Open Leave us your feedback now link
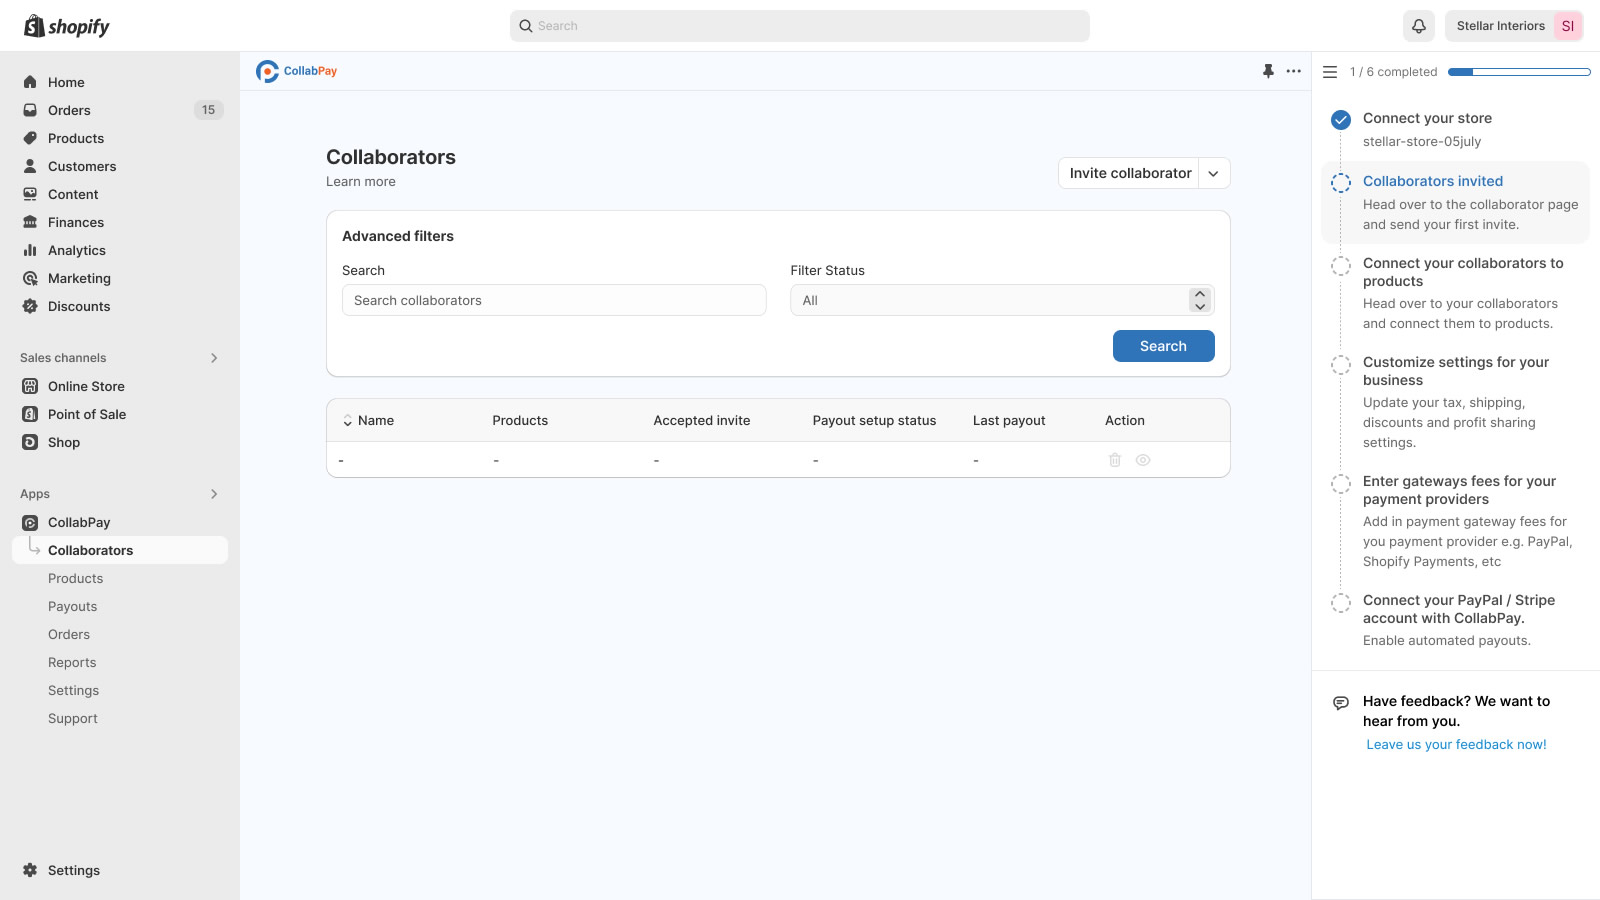Viewport: 1600px width, 900px height. 1456,744
